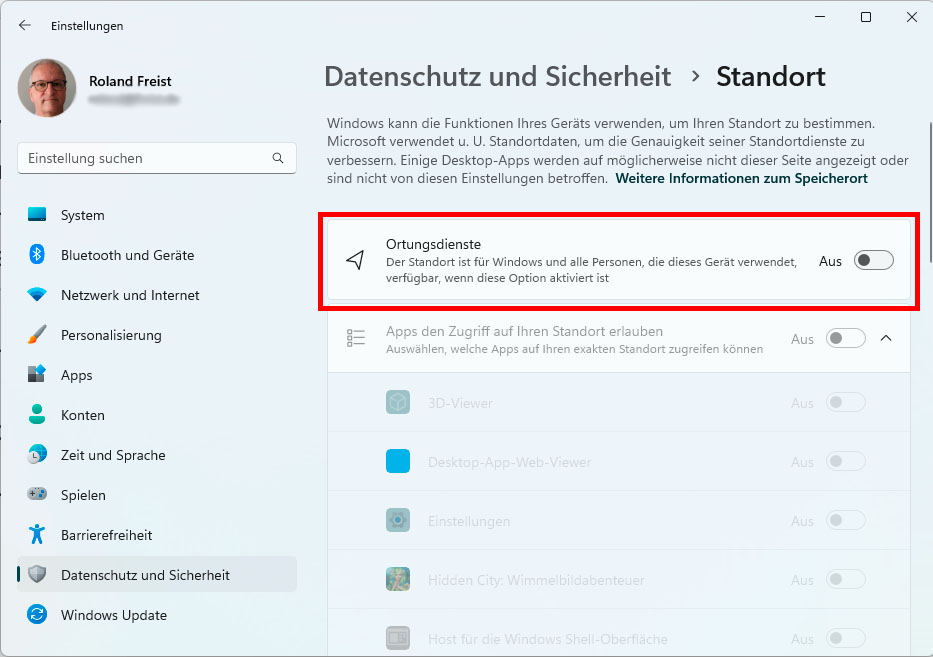Click the Hidden City: Wimmelbildabenteuer label
Screen dimensions: 933x657
tap(536, 580)
